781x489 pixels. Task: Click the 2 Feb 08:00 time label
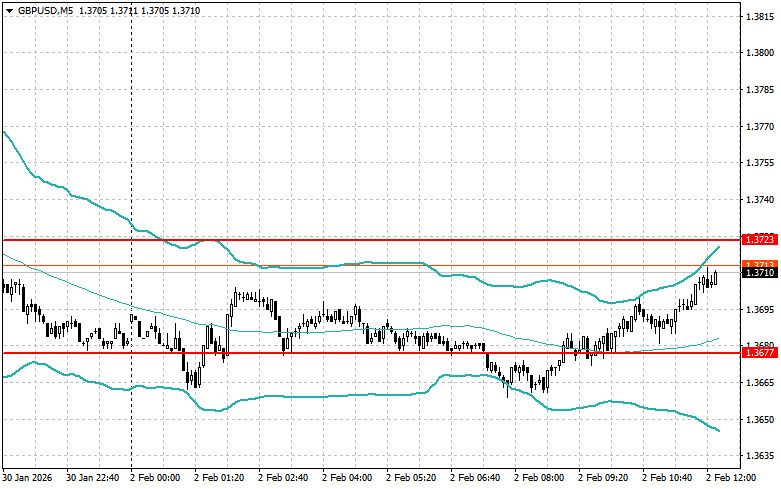click(x=539, y=478)
